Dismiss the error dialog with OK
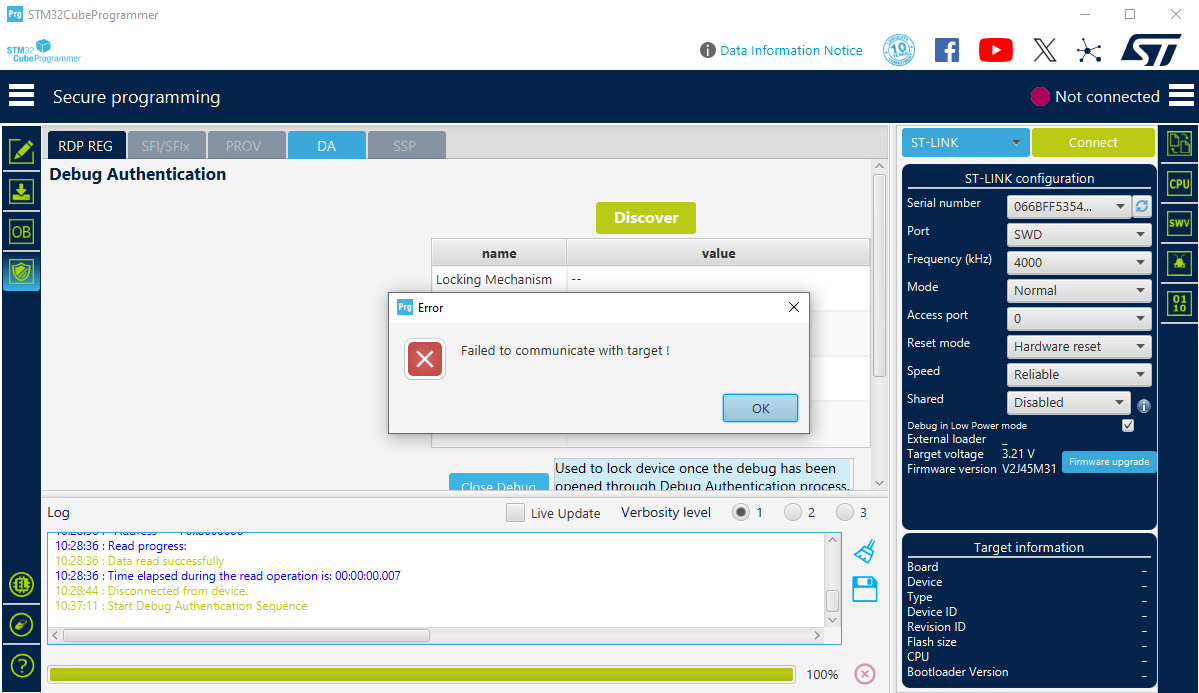The height and width of the screenshot is (693, 1199). [x=760, y=408]
